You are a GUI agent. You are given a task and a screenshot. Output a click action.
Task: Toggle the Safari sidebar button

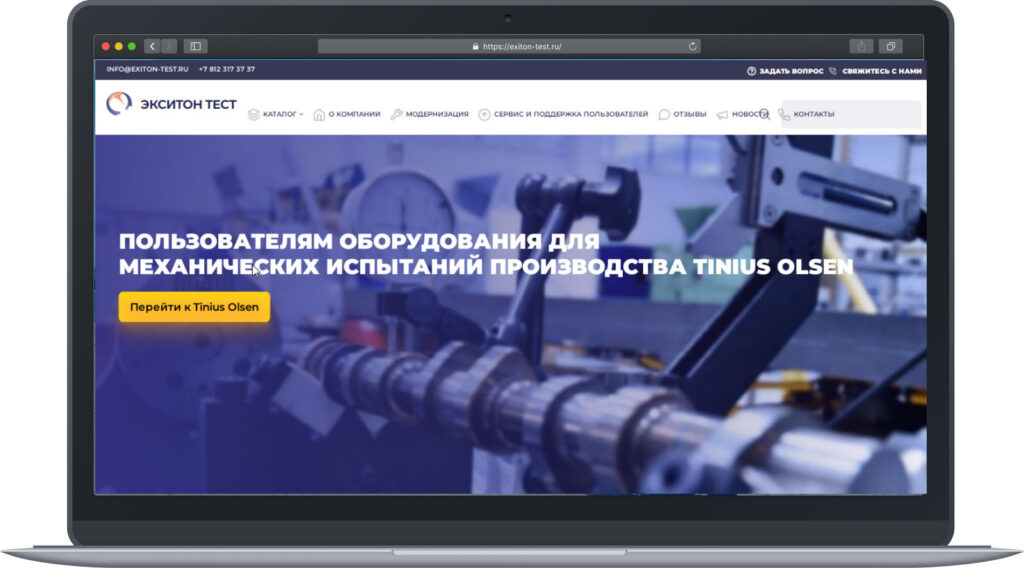coord(195,46)
